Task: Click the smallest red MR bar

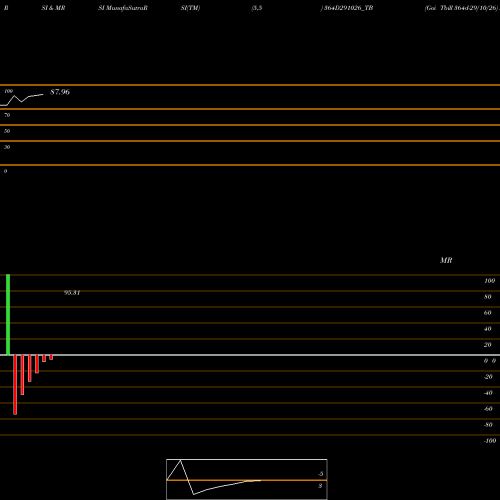Action: coord(51,357)
